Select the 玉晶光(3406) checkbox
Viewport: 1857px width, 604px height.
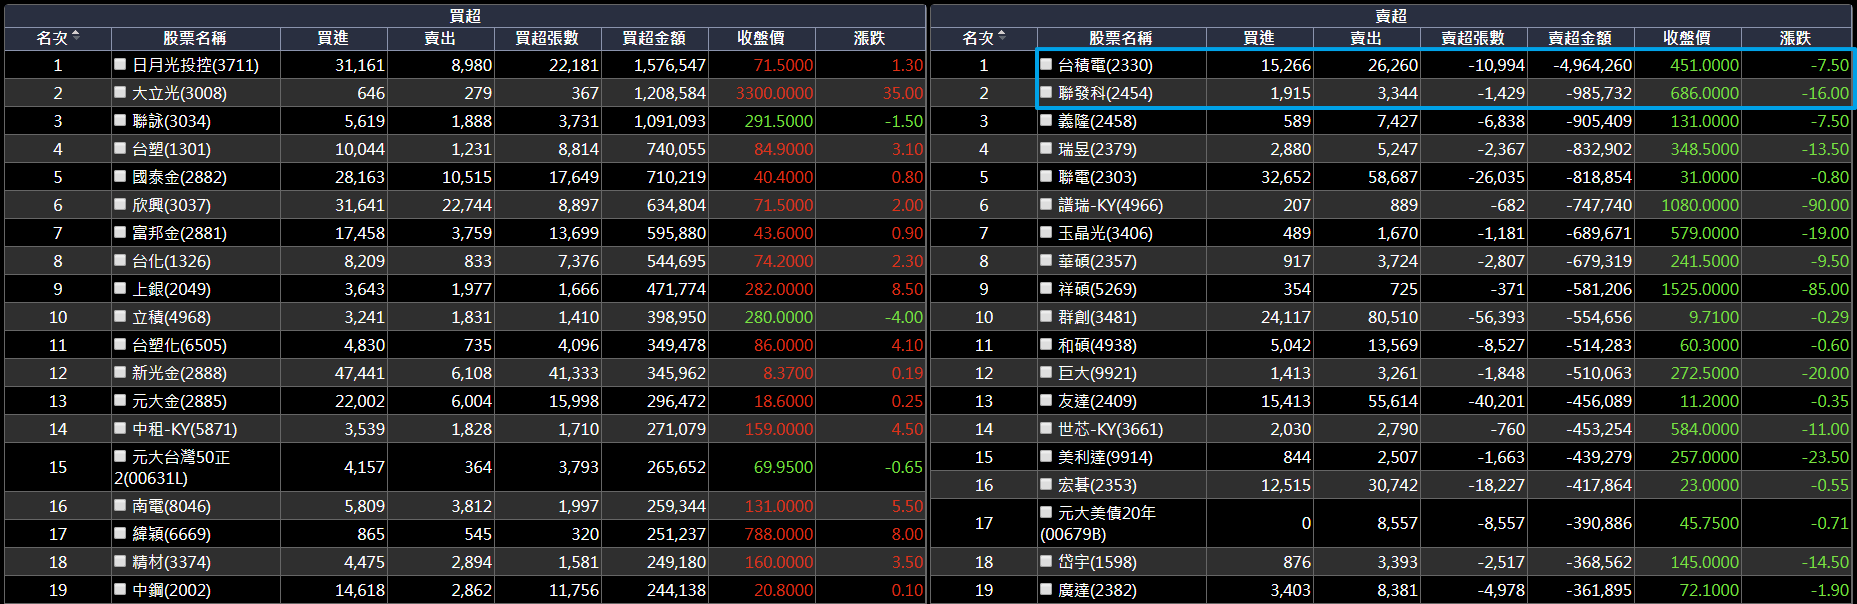pos(1046,232)
